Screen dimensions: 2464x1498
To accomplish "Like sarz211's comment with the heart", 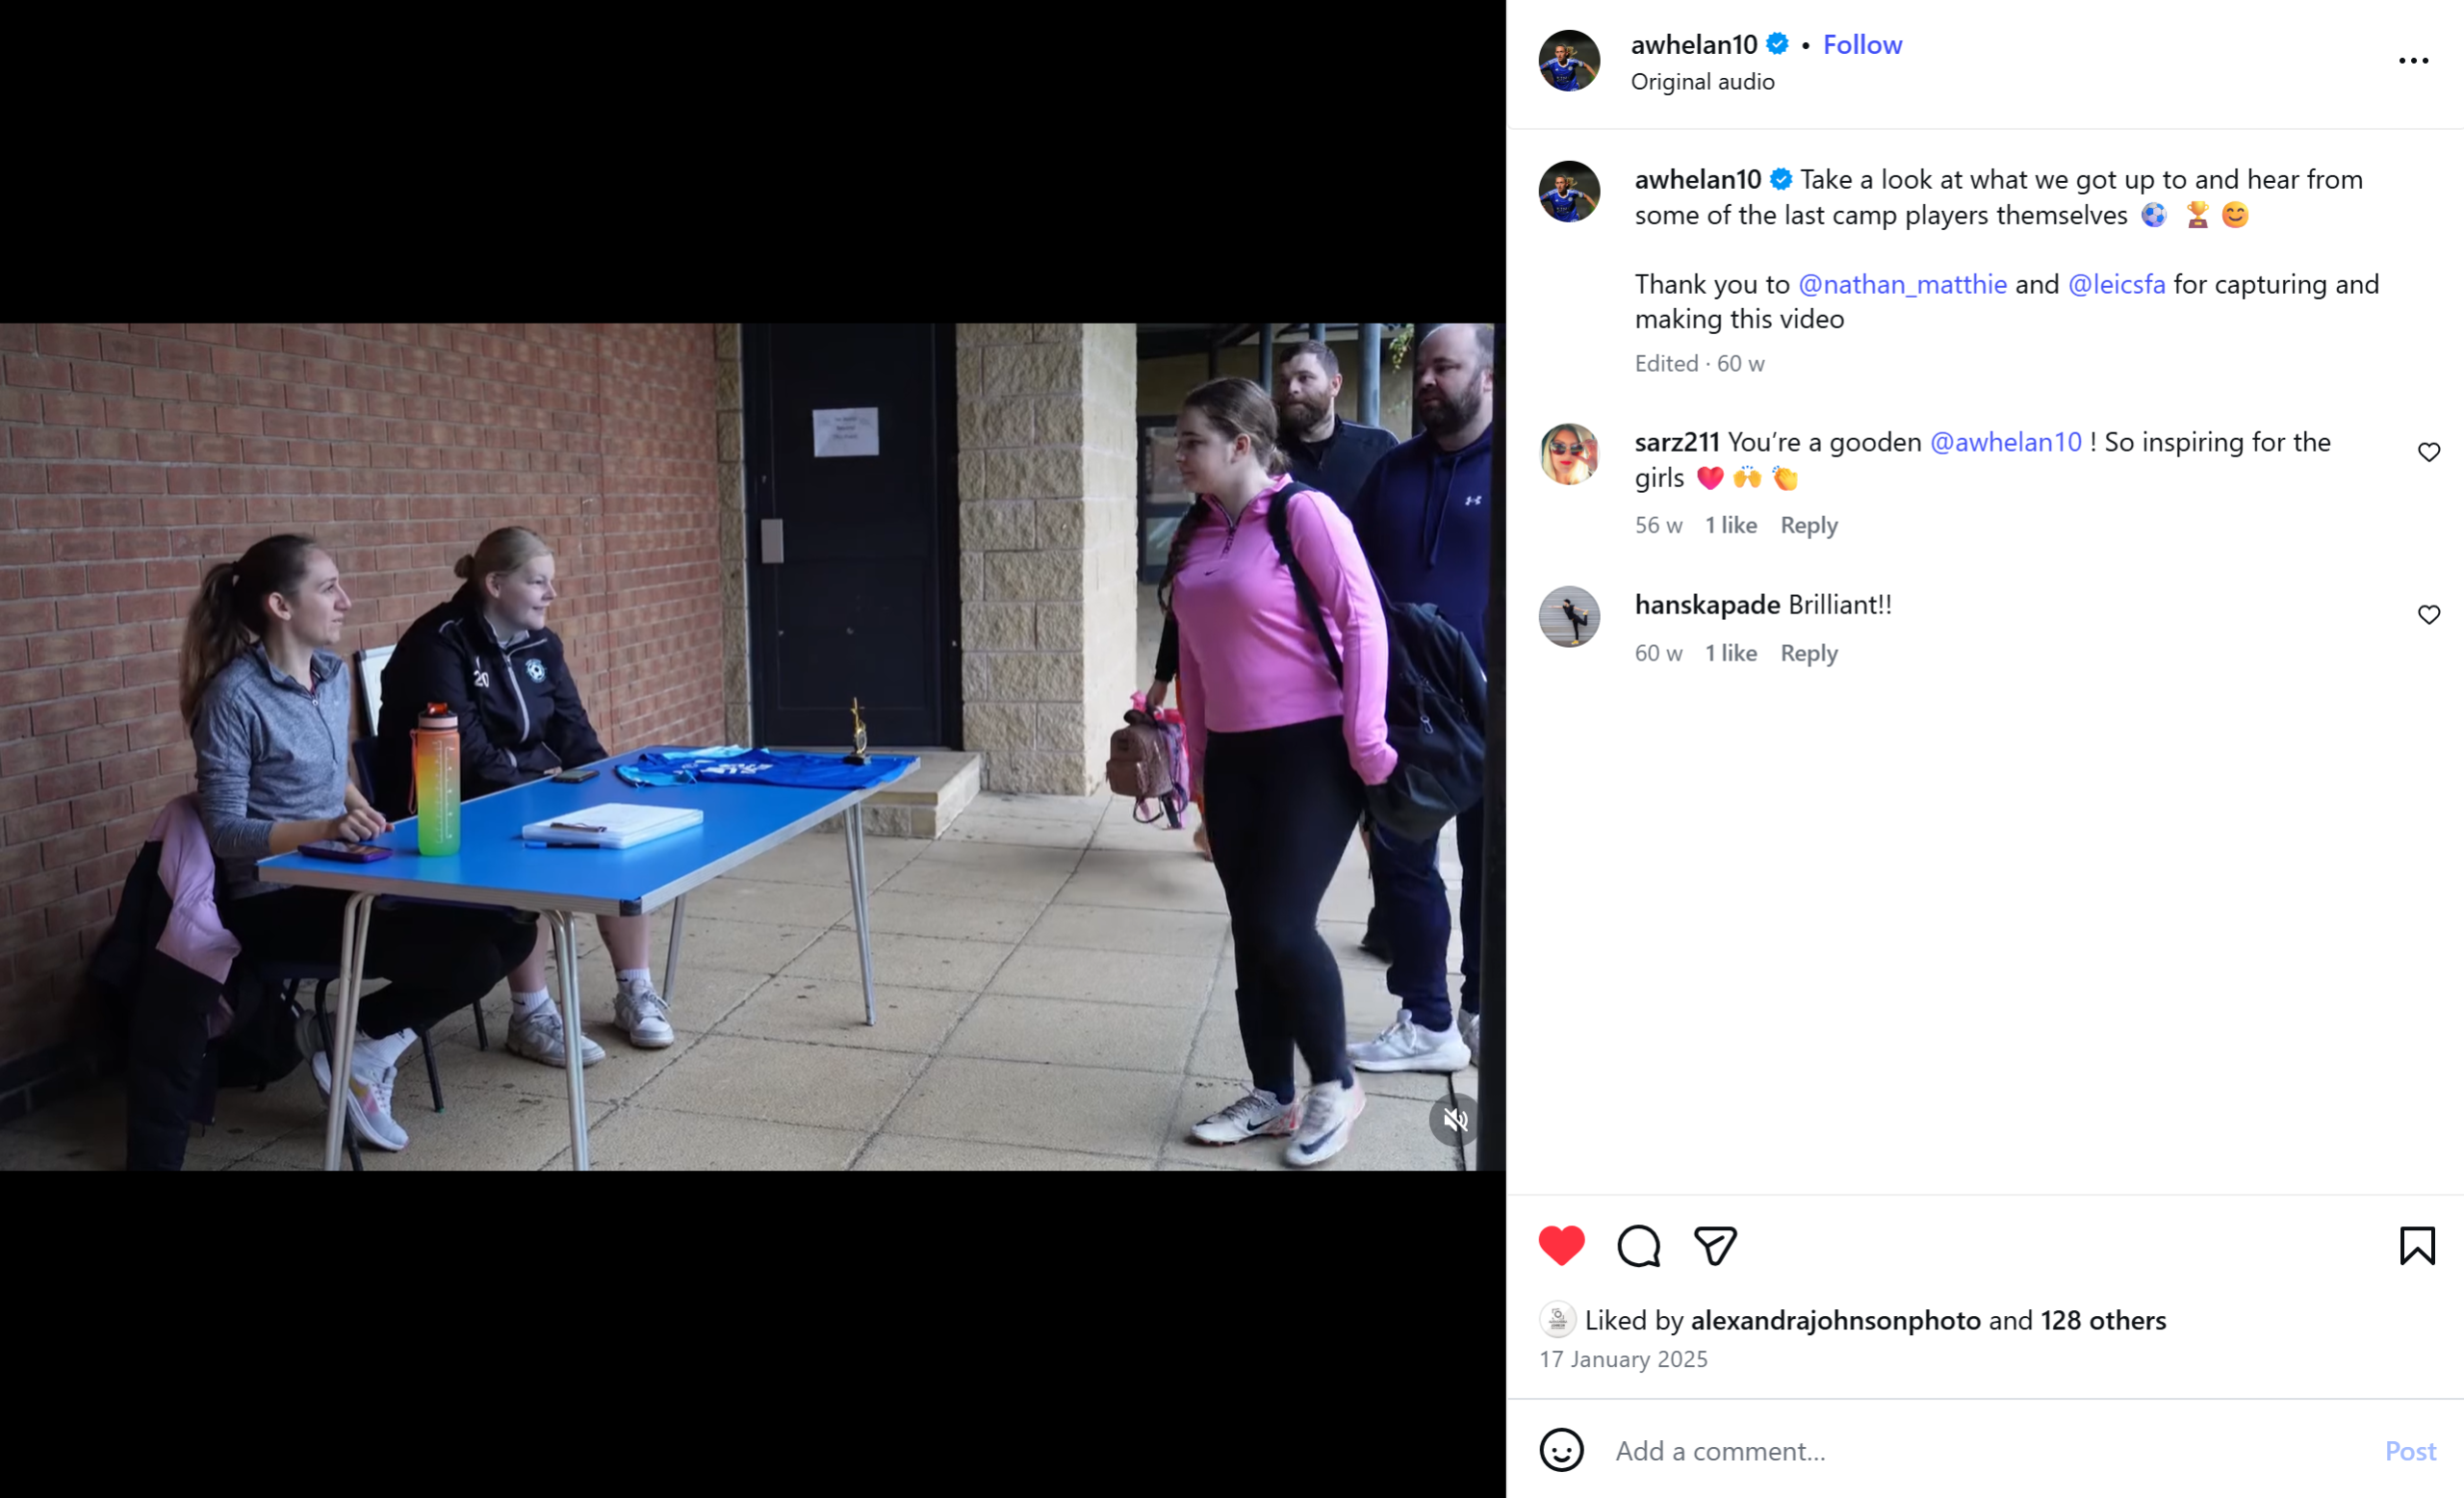I will click(x=2429, y=452).
